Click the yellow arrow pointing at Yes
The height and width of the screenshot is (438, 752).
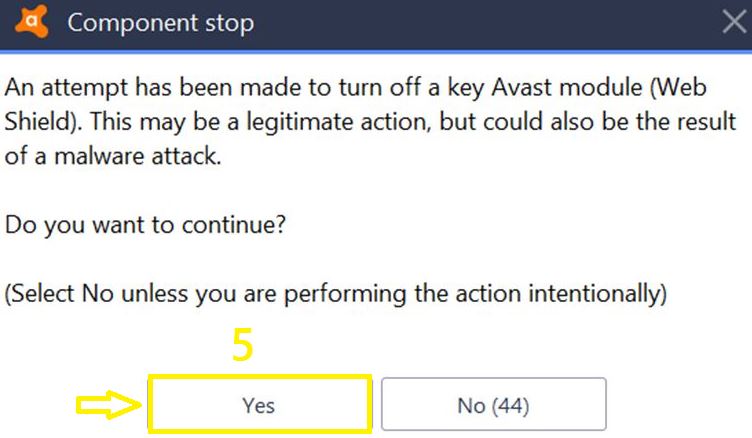109,405
